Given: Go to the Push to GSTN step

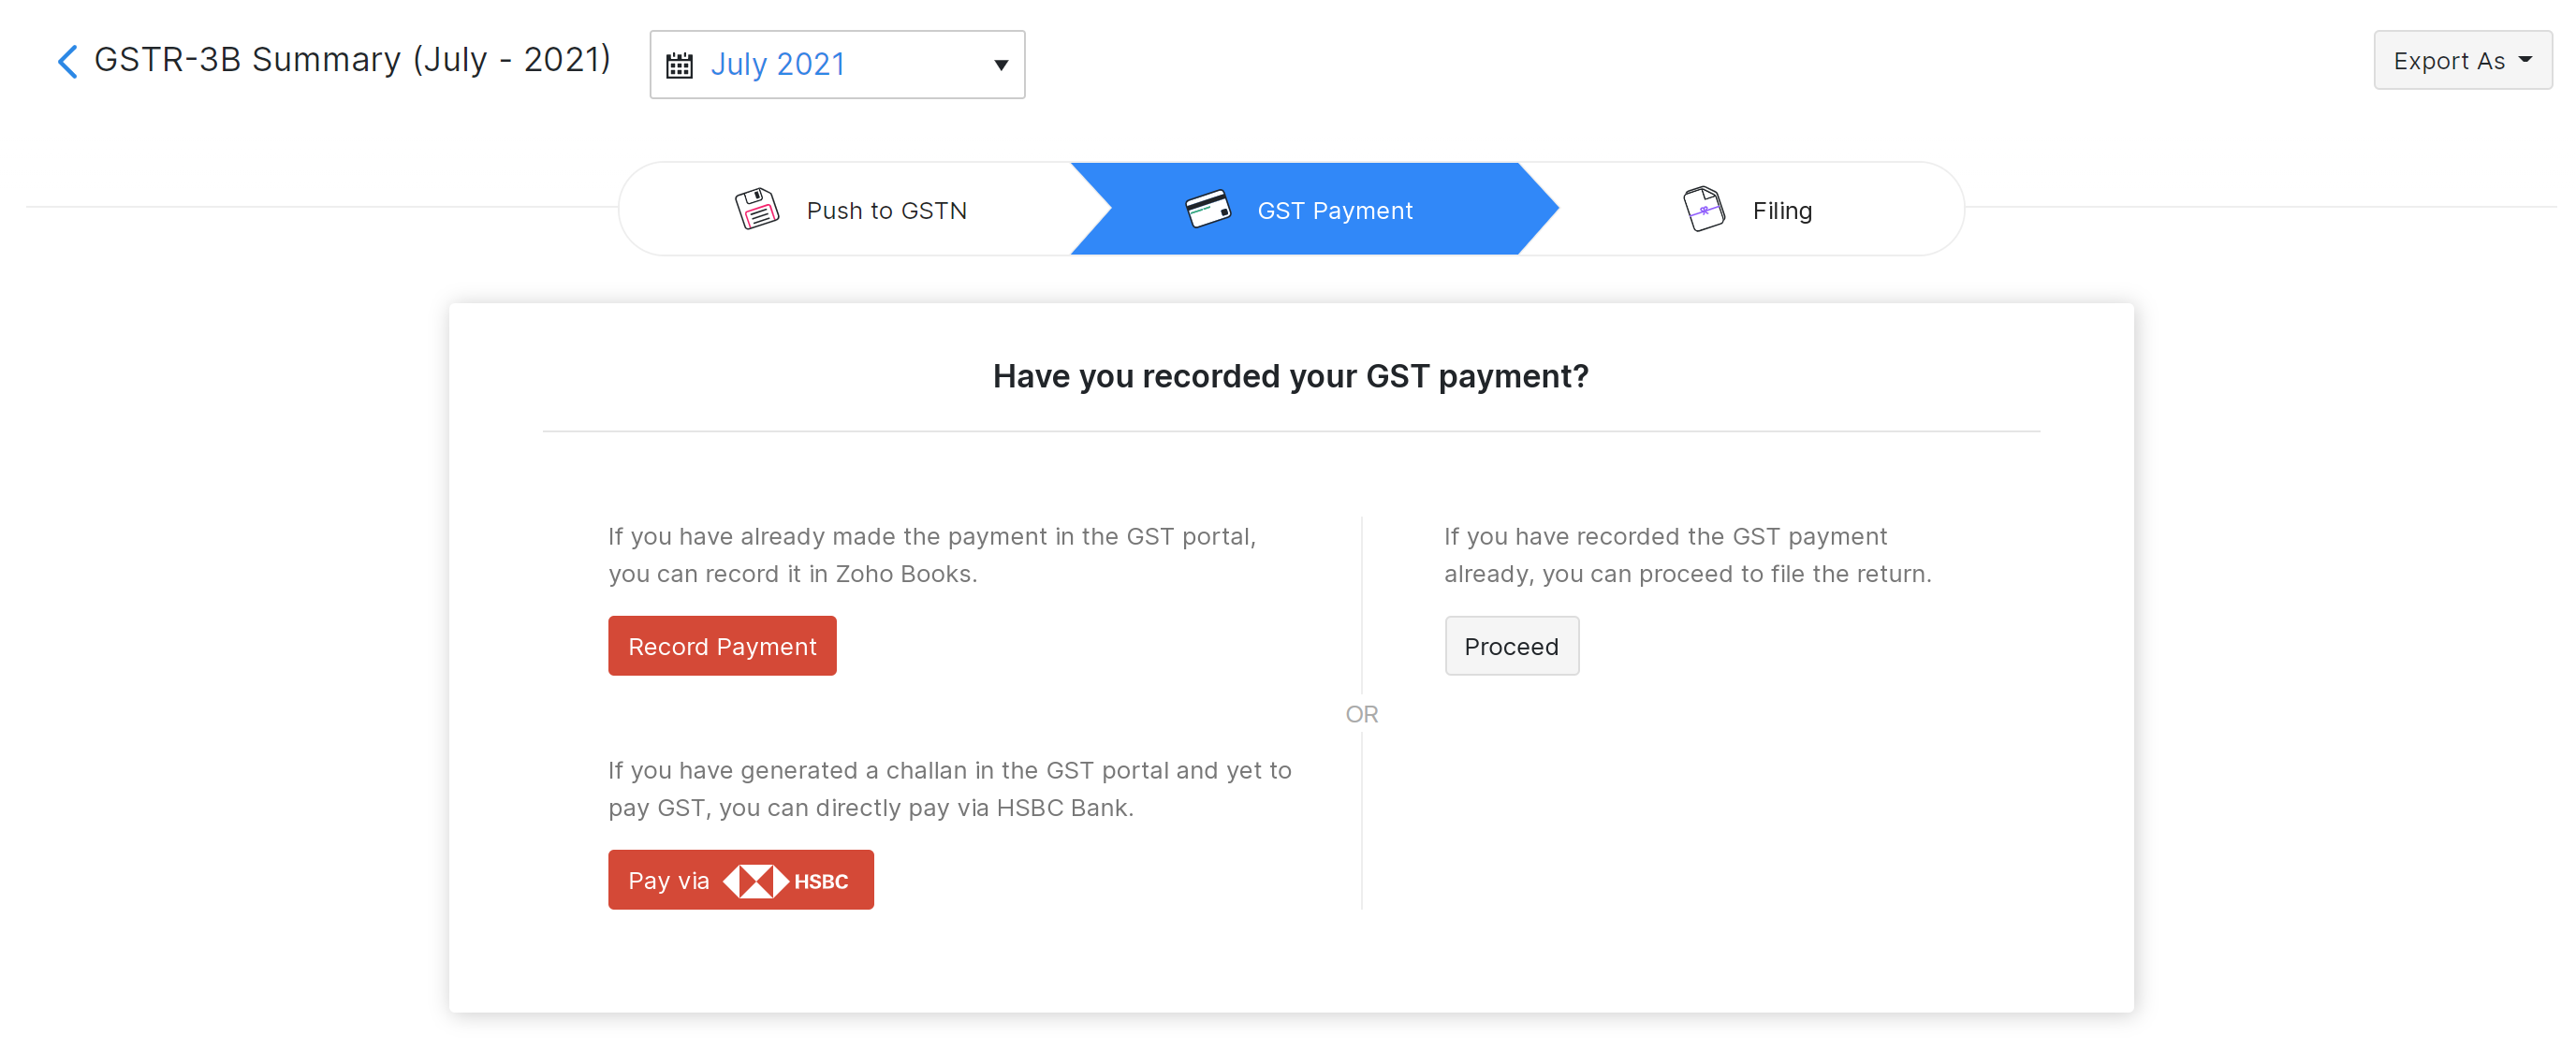Looking at the screenshot, I should pyautogui.click(x=886, y=211).
